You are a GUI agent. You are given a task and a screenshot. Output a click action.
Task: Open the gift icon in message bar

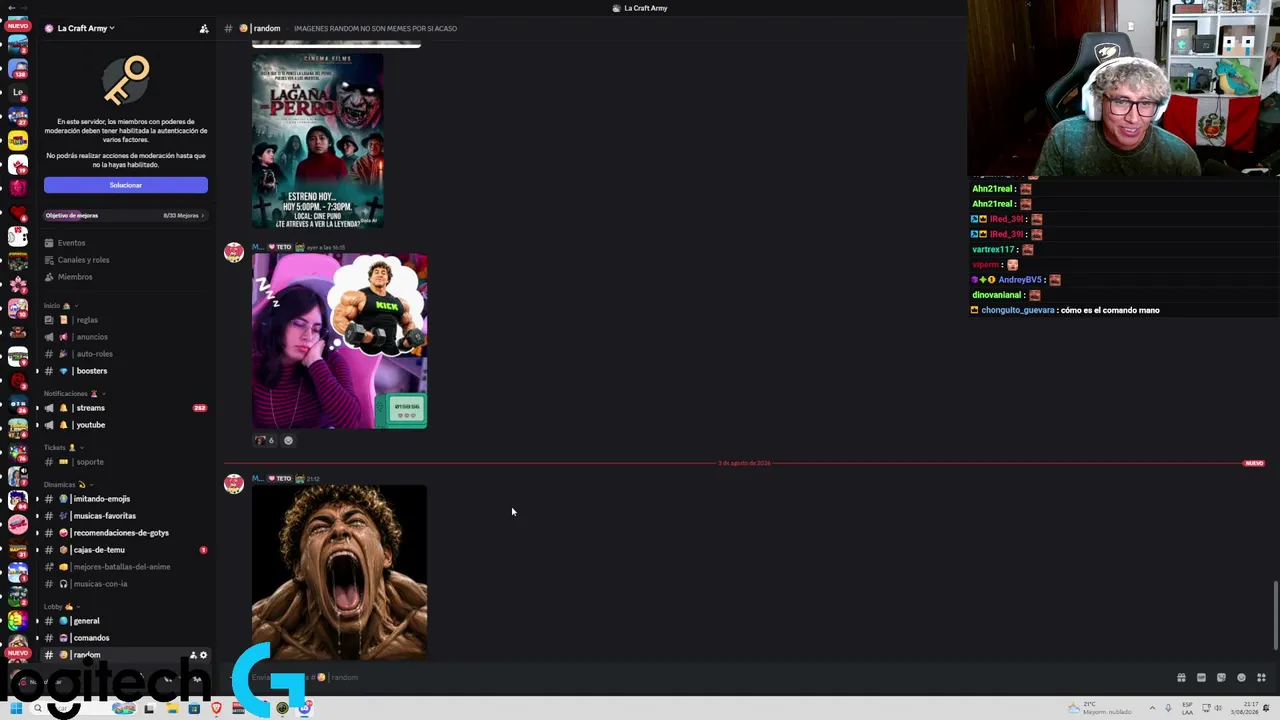click(x=1181, y=678)
